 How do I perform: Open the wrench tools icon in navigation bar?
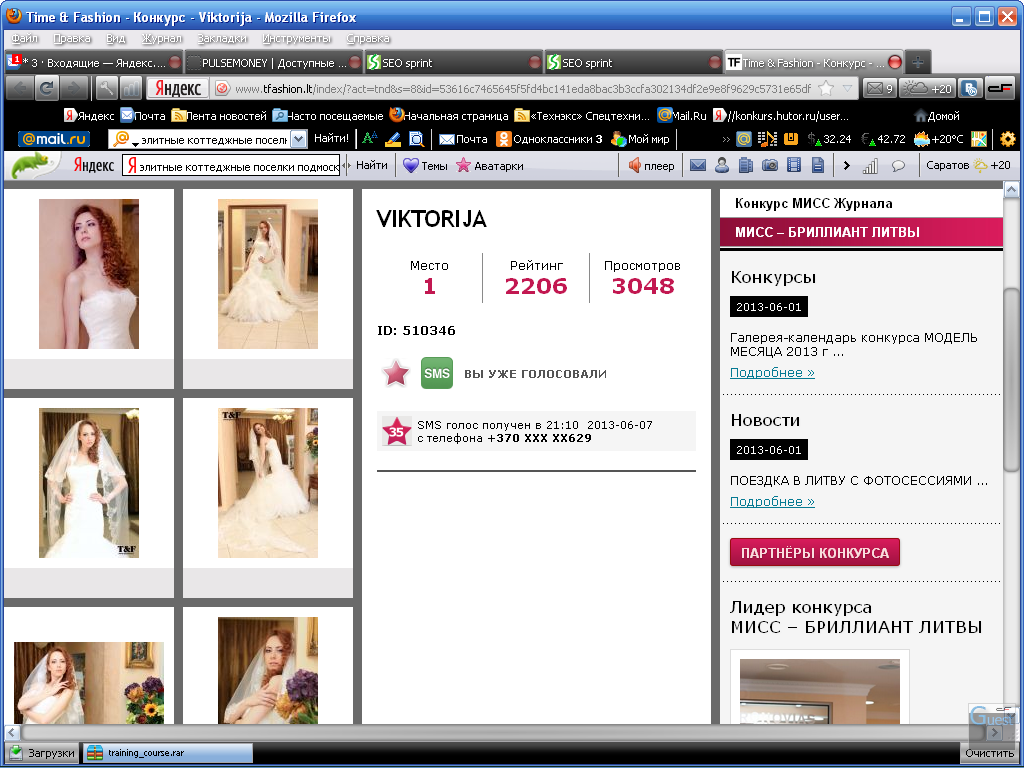106,88
